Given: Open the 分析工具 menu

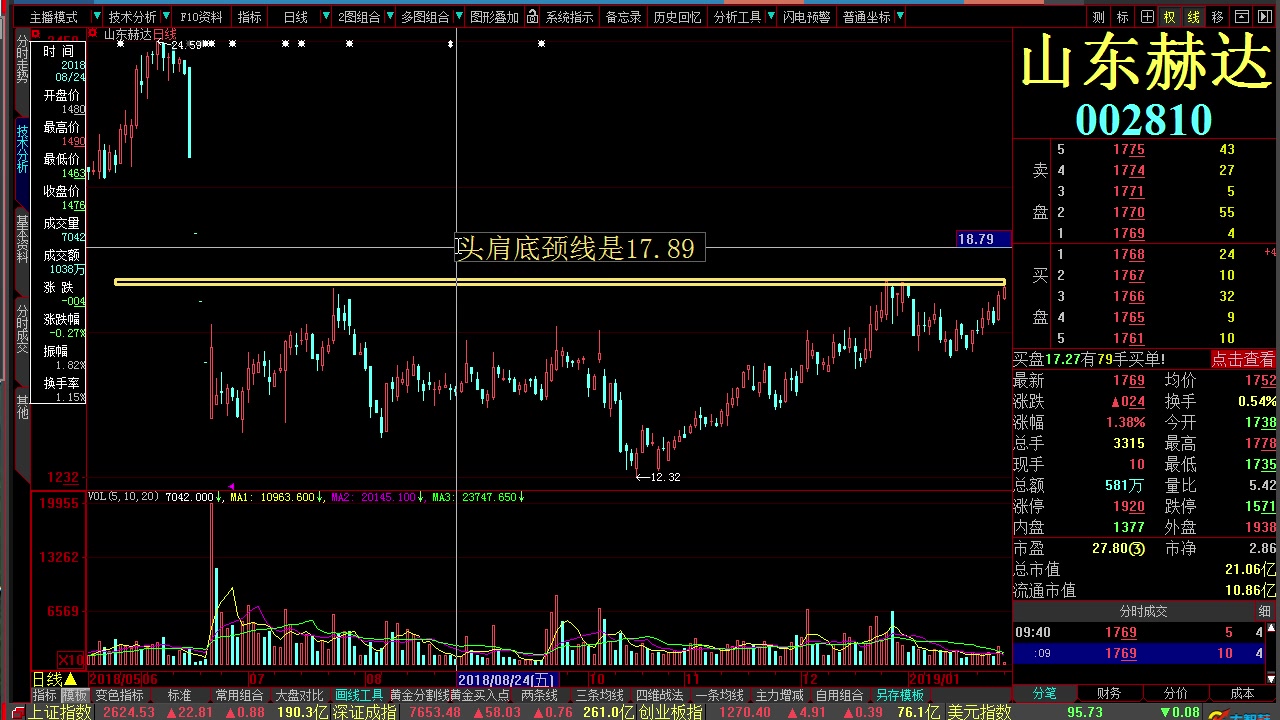Looking at the screenshot, I should point(737,17).
